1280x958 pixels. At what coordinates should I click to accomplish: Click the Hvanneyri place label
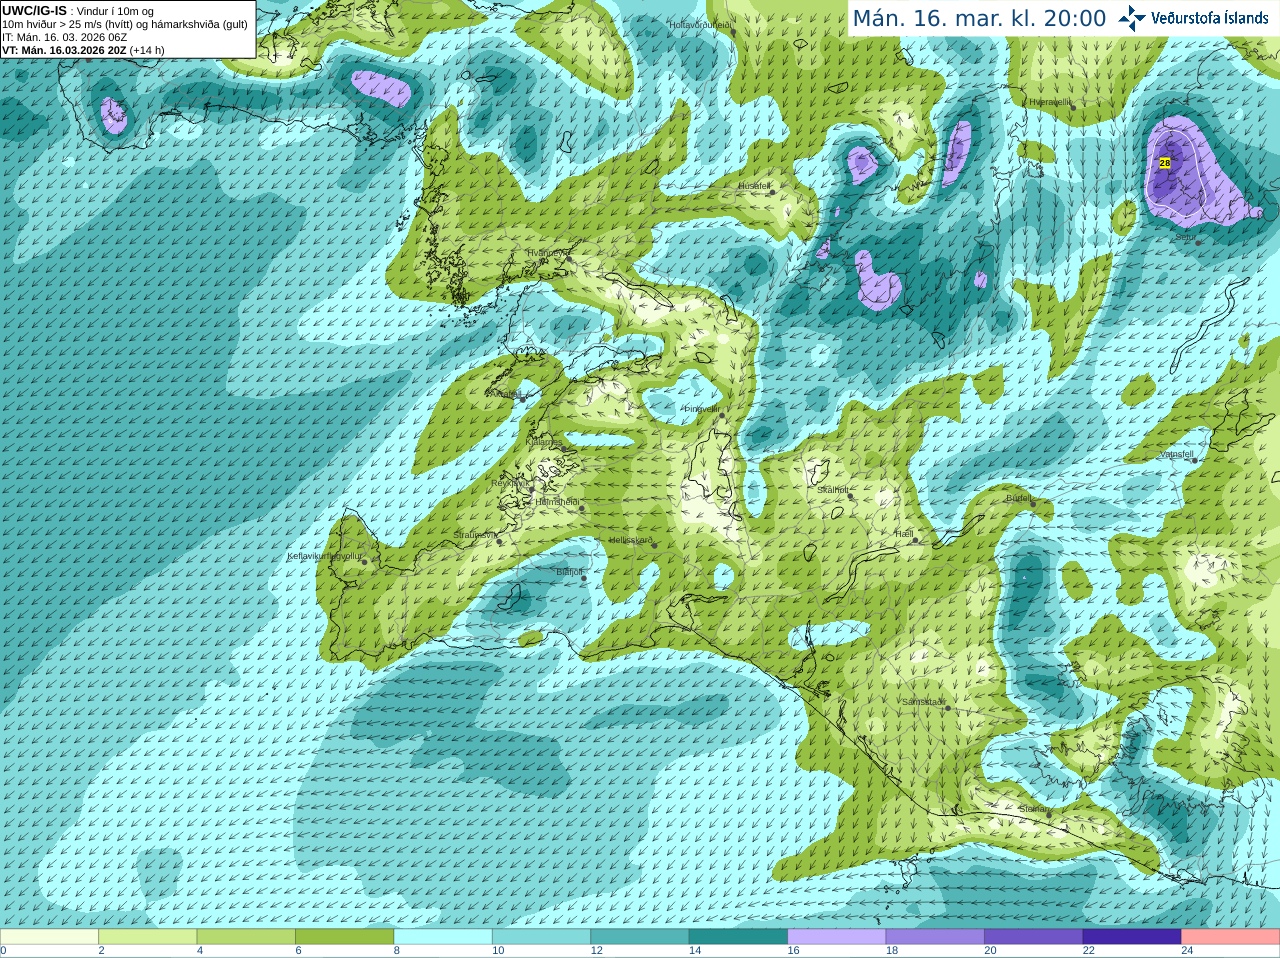coord(547,253)
